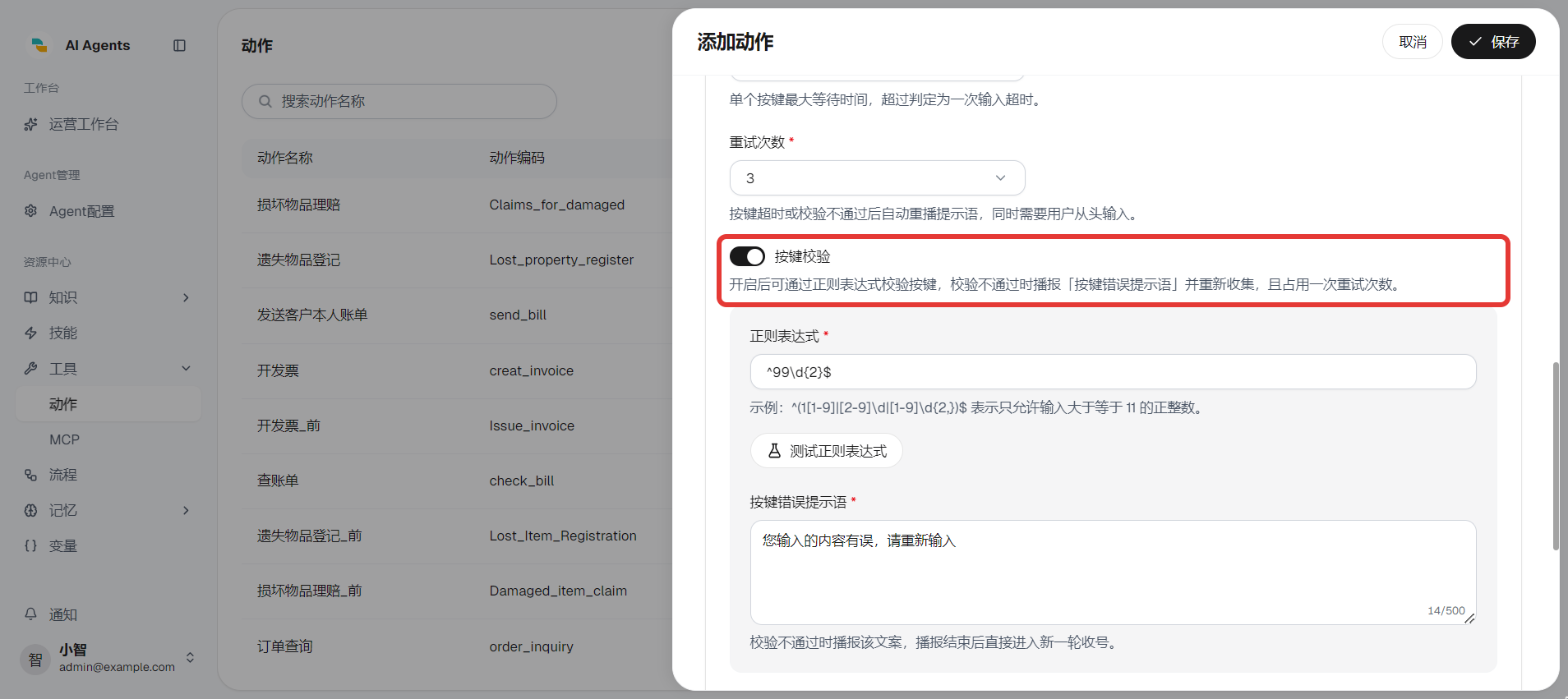Viewport: 1568px width, 699px height.
Task: Click the send_bill code cell
Action: click(x=518, y=315)
